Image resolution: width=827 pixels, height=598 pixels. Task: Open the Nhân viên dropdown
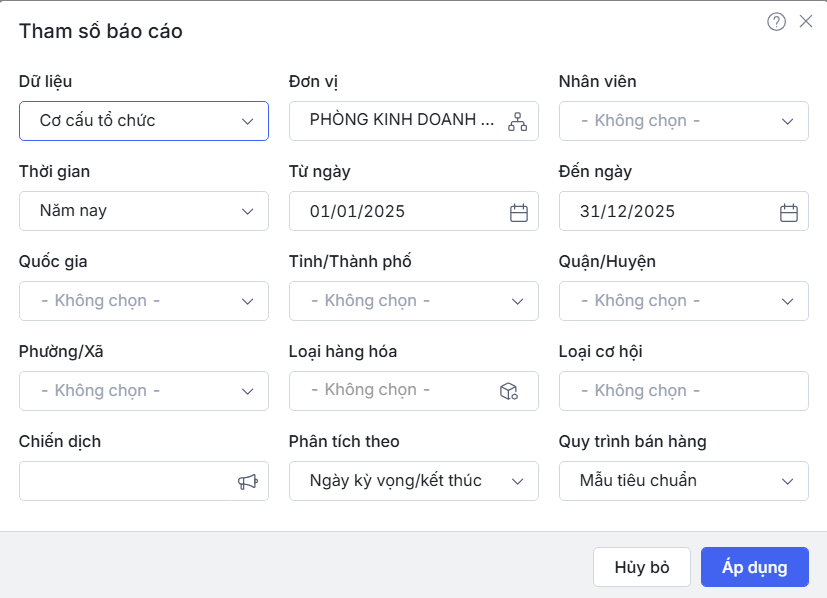684,121
